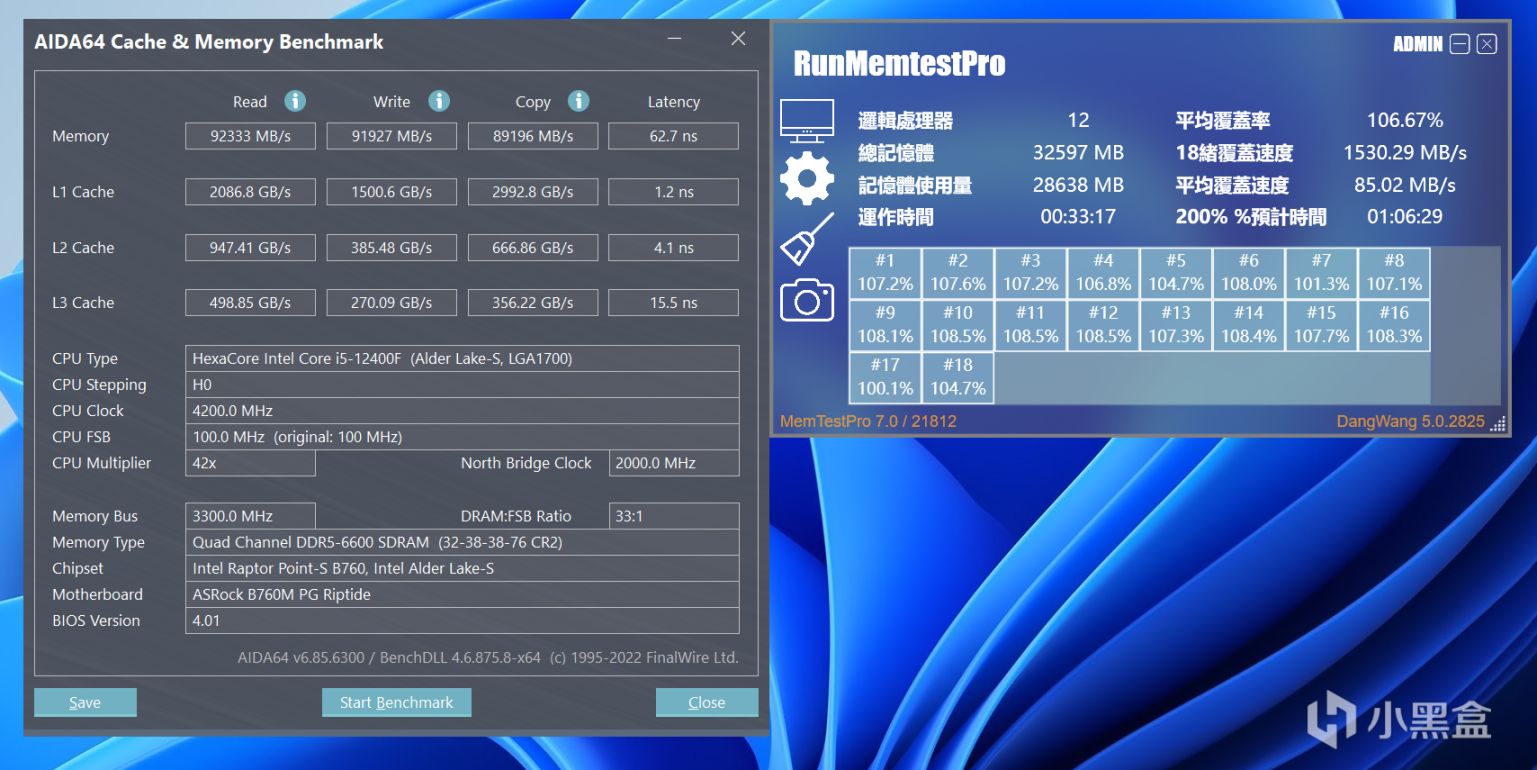Screen dimensions: 1537x770
Task: Select thread #12 tile at 108.5%
Action: click(x=1103, y=325)
